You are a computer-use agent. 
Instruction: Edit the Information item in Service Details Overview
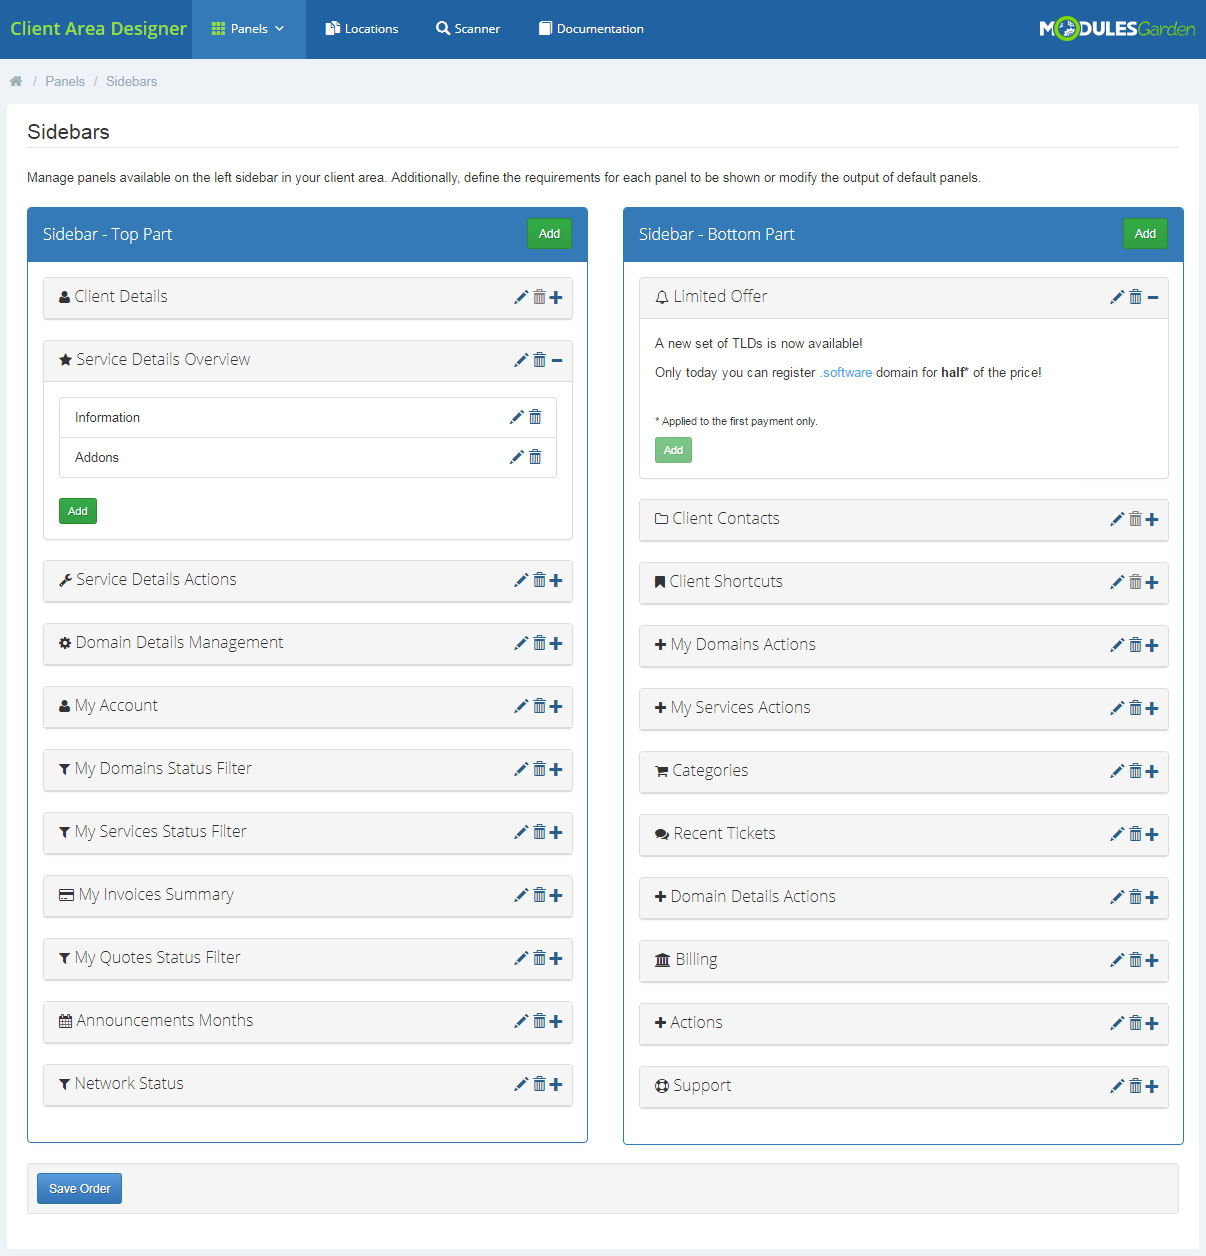[x=517, y=417]
